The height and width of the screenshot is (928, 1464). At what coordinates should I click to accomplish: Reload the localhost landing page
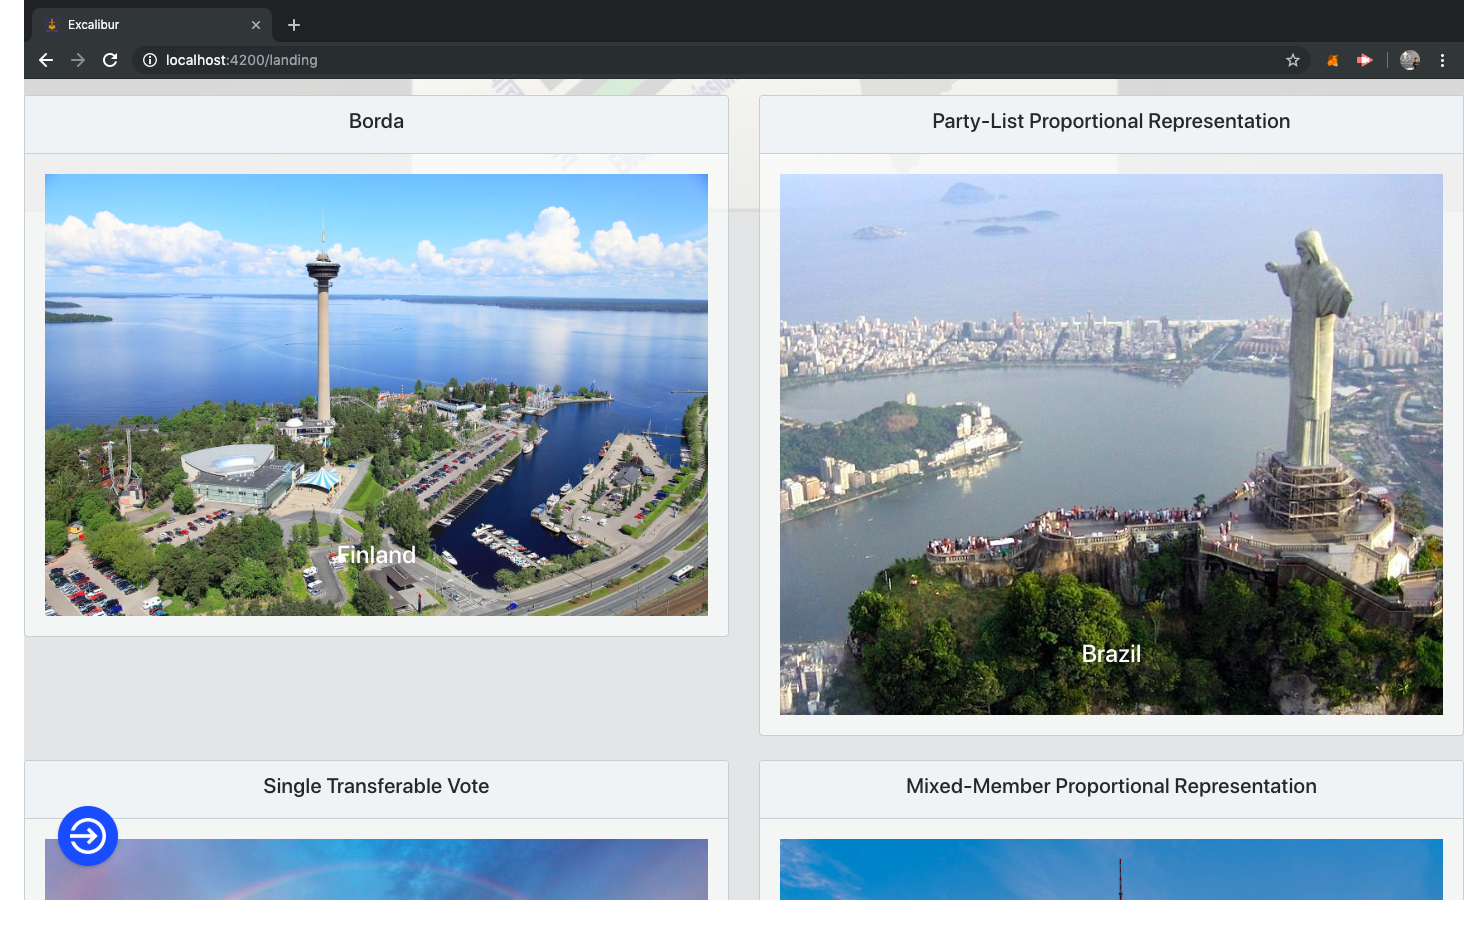click(110, 60)
